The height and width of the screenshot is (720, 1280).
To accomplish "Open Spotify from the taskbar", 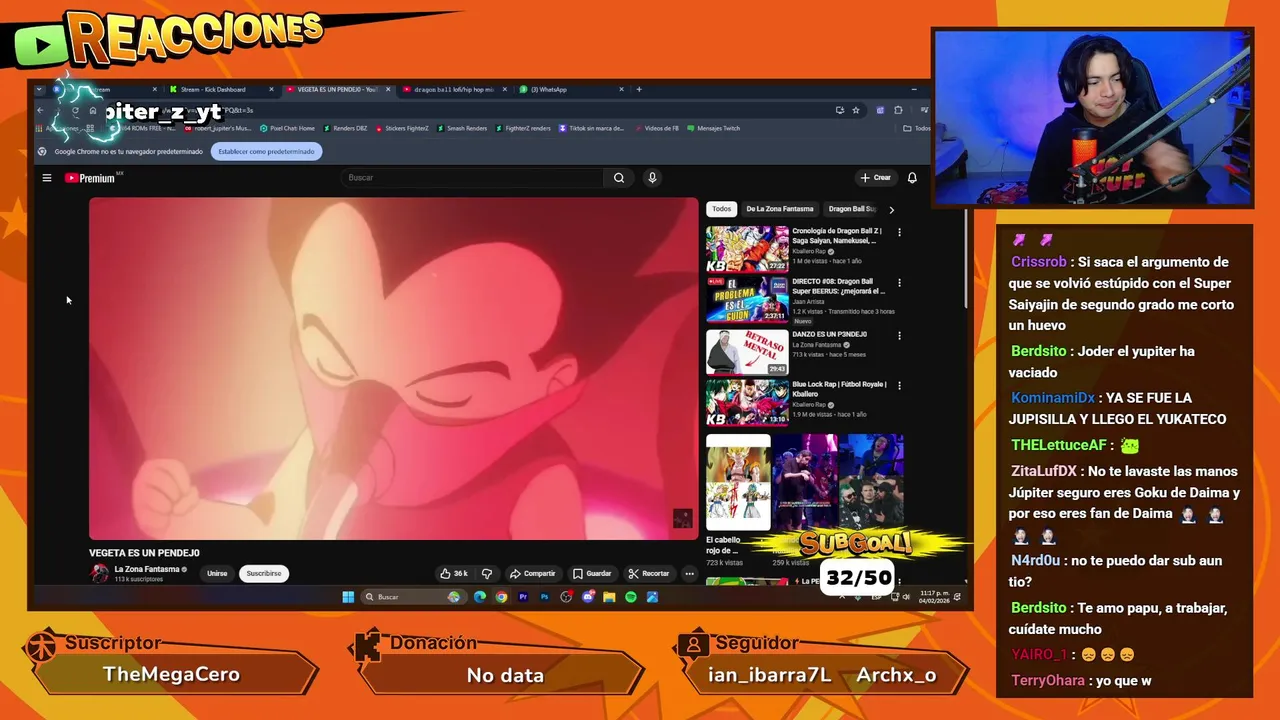I will click(631, 597).
